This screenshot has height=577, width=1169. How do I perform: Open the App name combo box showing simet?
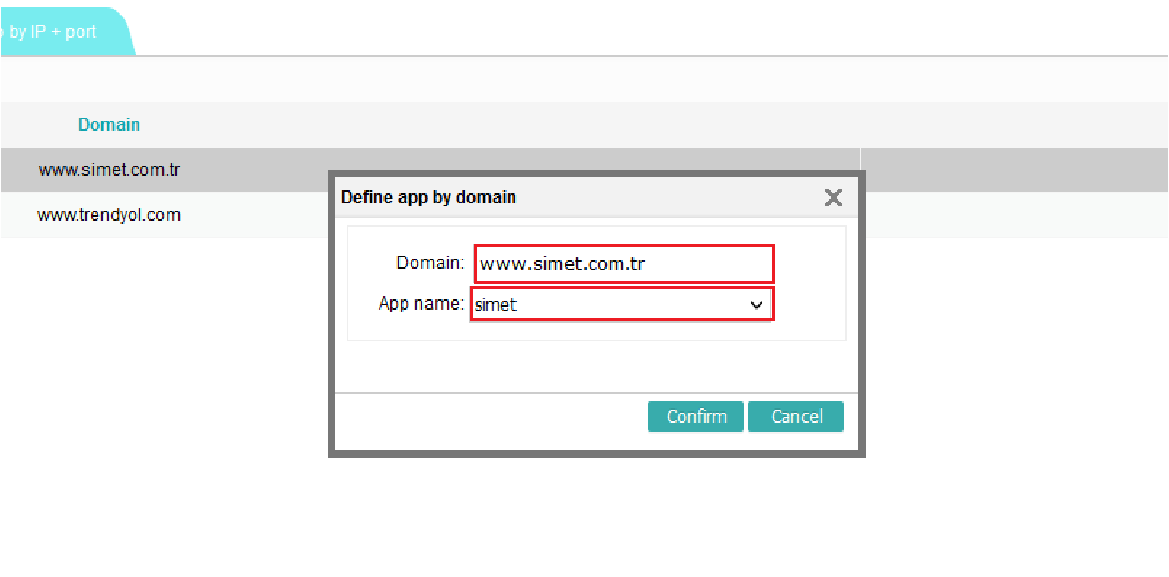pos(610,305)
